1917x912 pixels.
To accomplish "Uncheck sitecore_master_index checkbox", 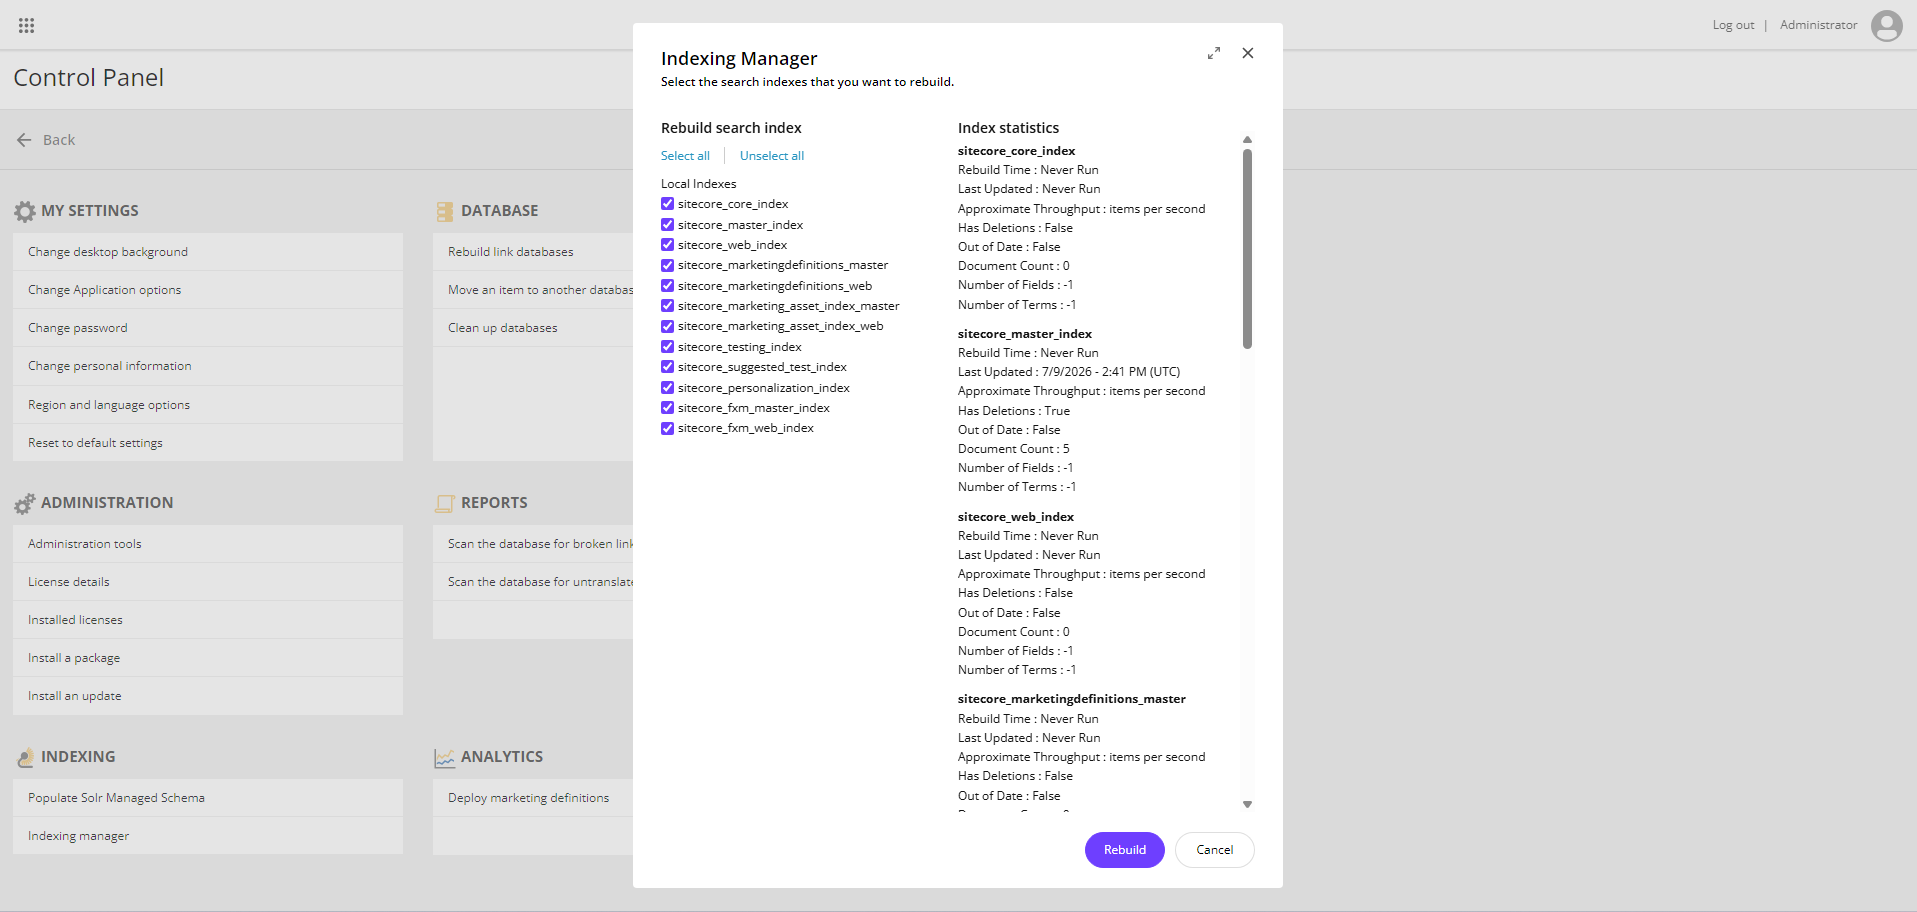I will pos(667,225).
